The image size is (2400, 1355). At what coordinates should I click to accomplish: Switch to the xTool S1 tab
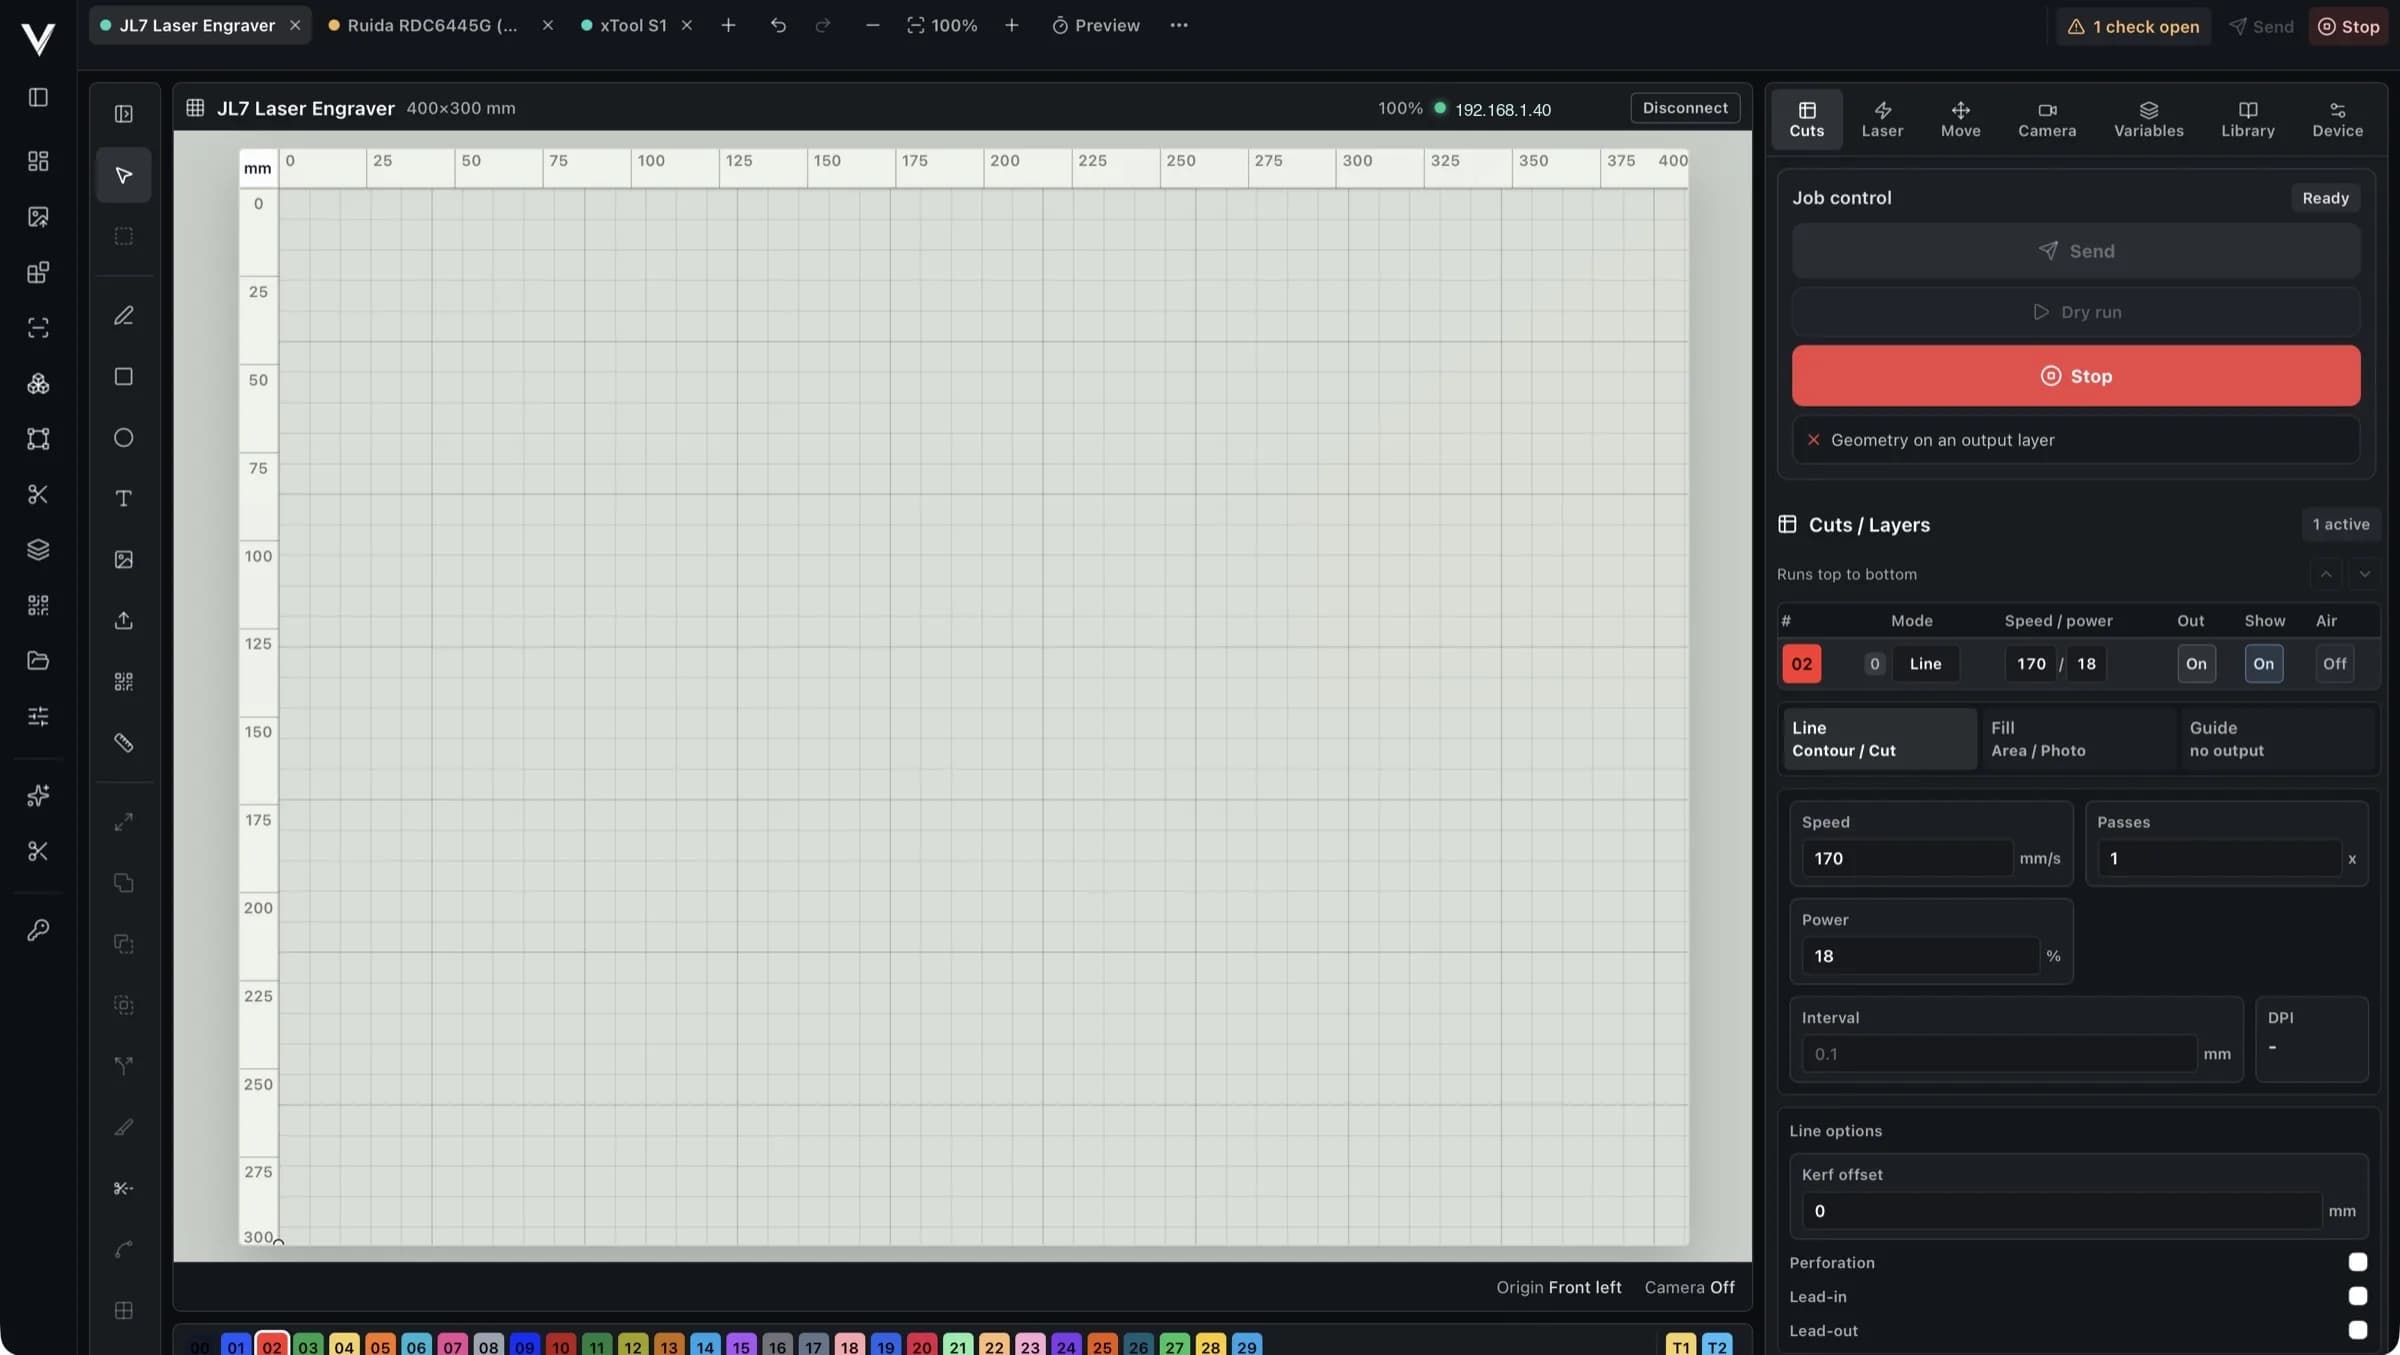coord(633,26)
